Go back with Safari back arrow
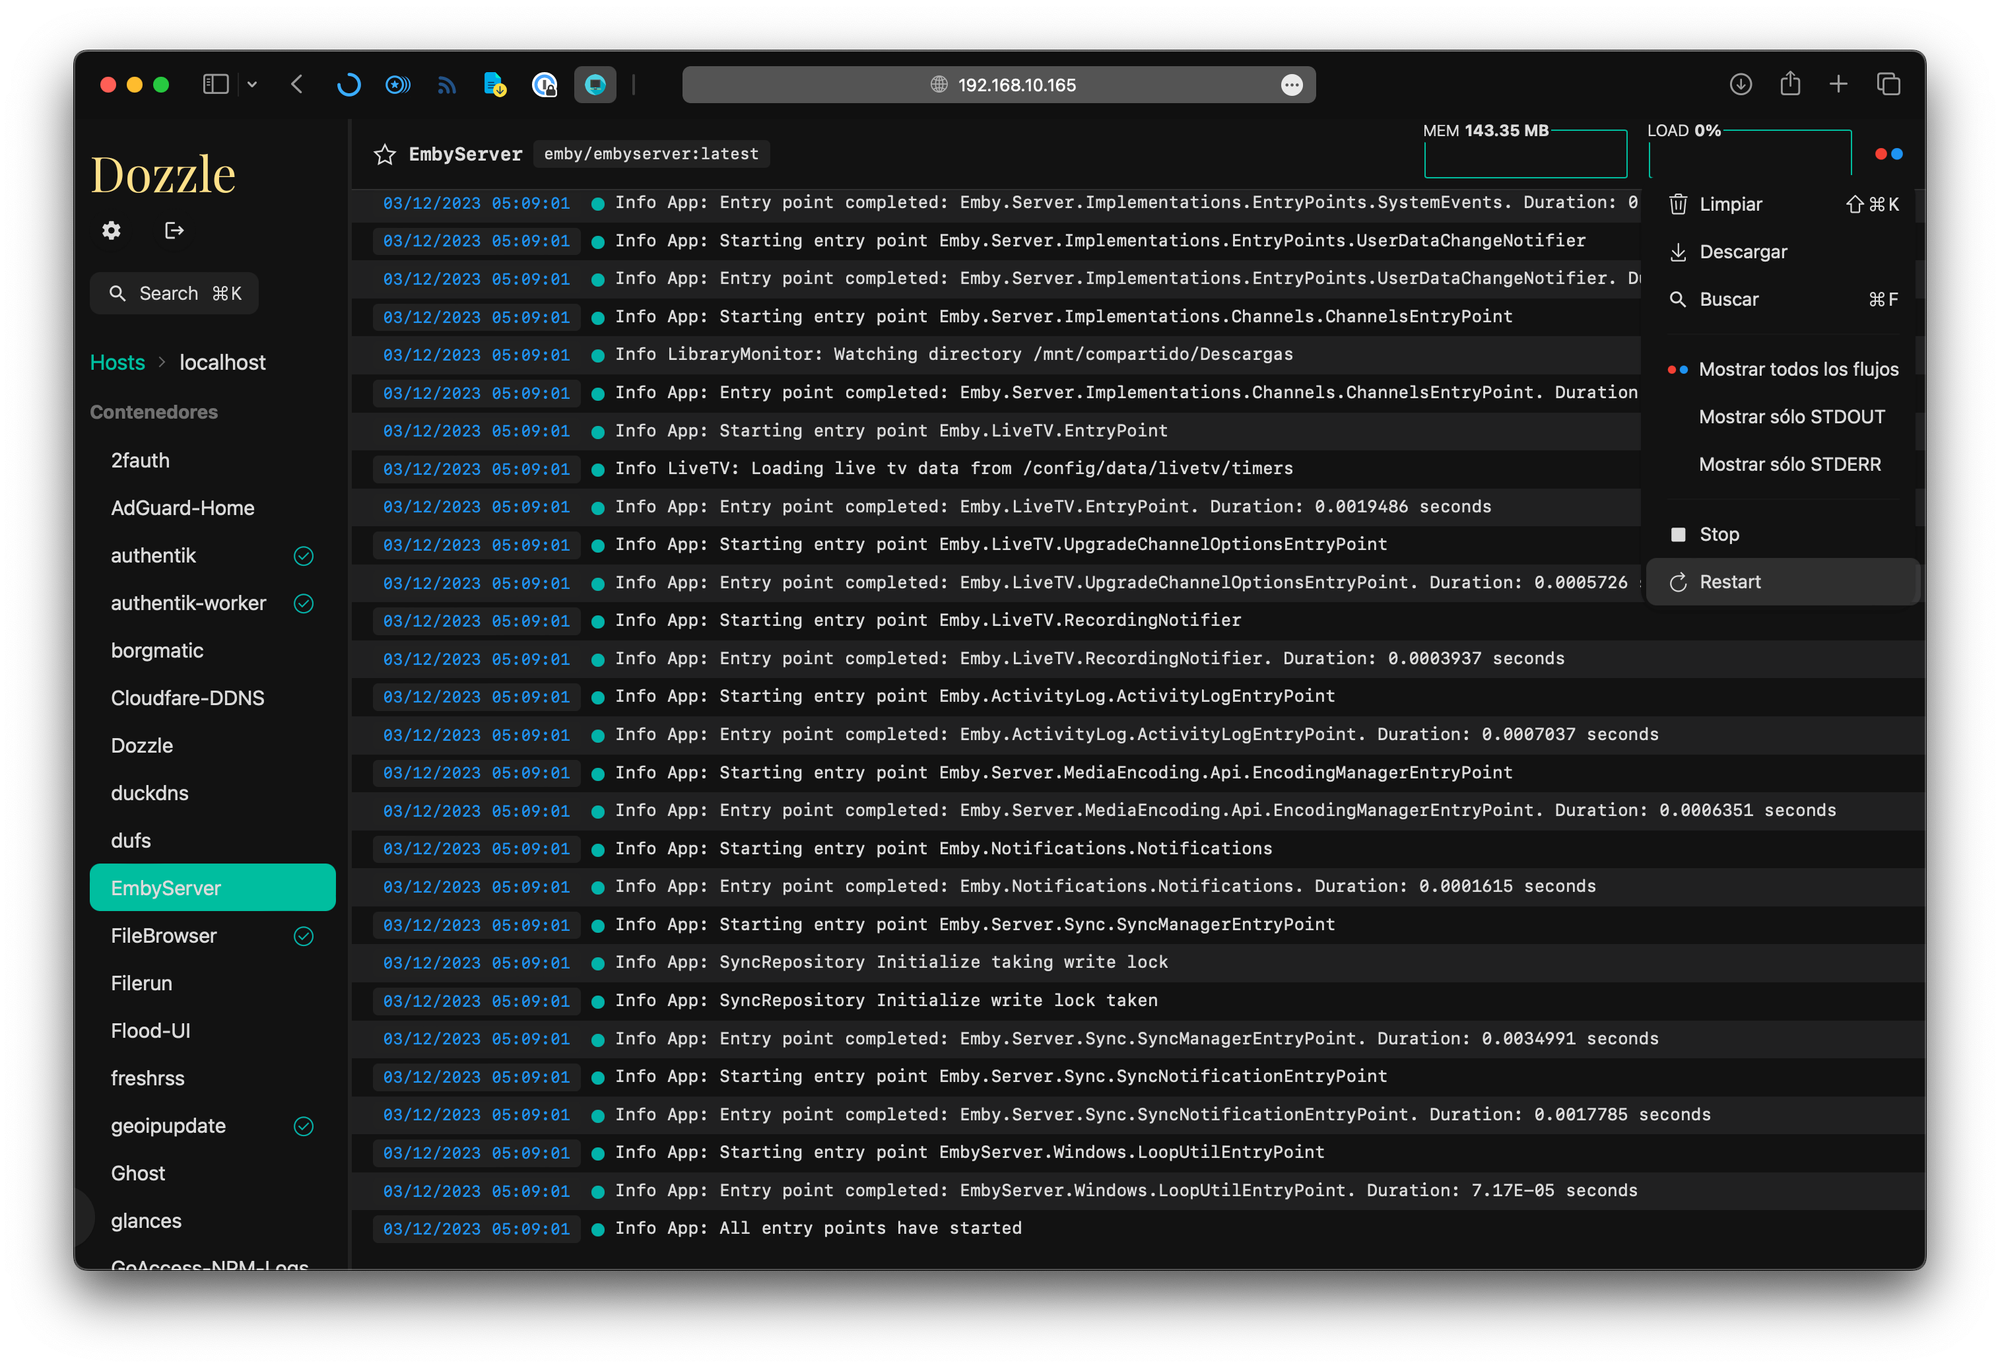This screenshot has height=1368, width=2000. (x=297, y=84)
